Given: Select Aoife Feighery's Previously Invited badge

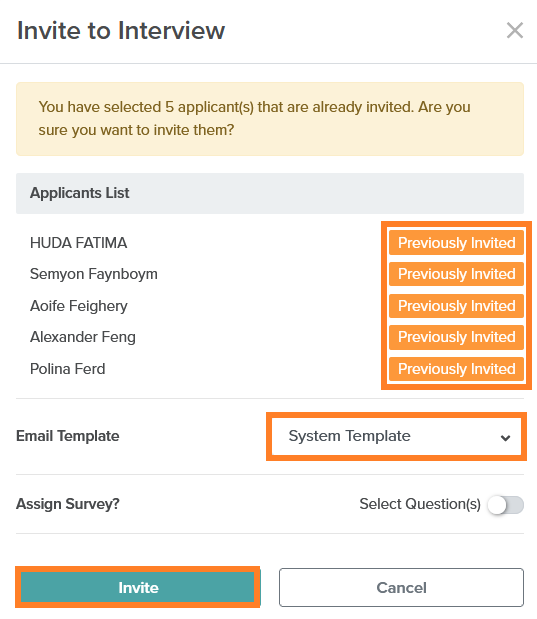Looking at the screenshot, I should [456, 306].
